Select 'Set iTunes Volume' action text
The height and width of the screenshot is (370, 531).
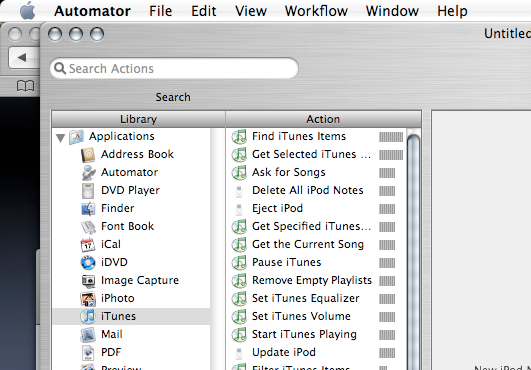pos(301,316)
